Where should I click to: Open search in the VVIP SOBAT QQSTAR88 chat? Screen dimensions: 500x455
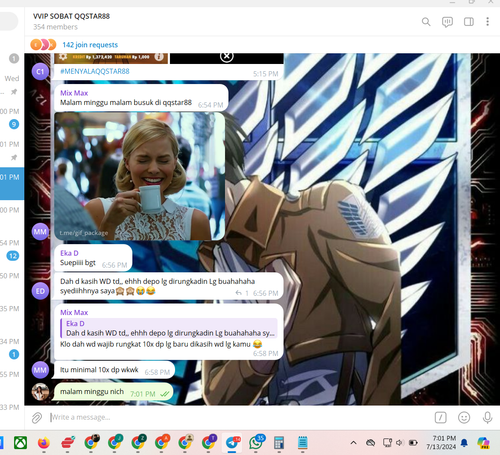(x=426, y=22)
